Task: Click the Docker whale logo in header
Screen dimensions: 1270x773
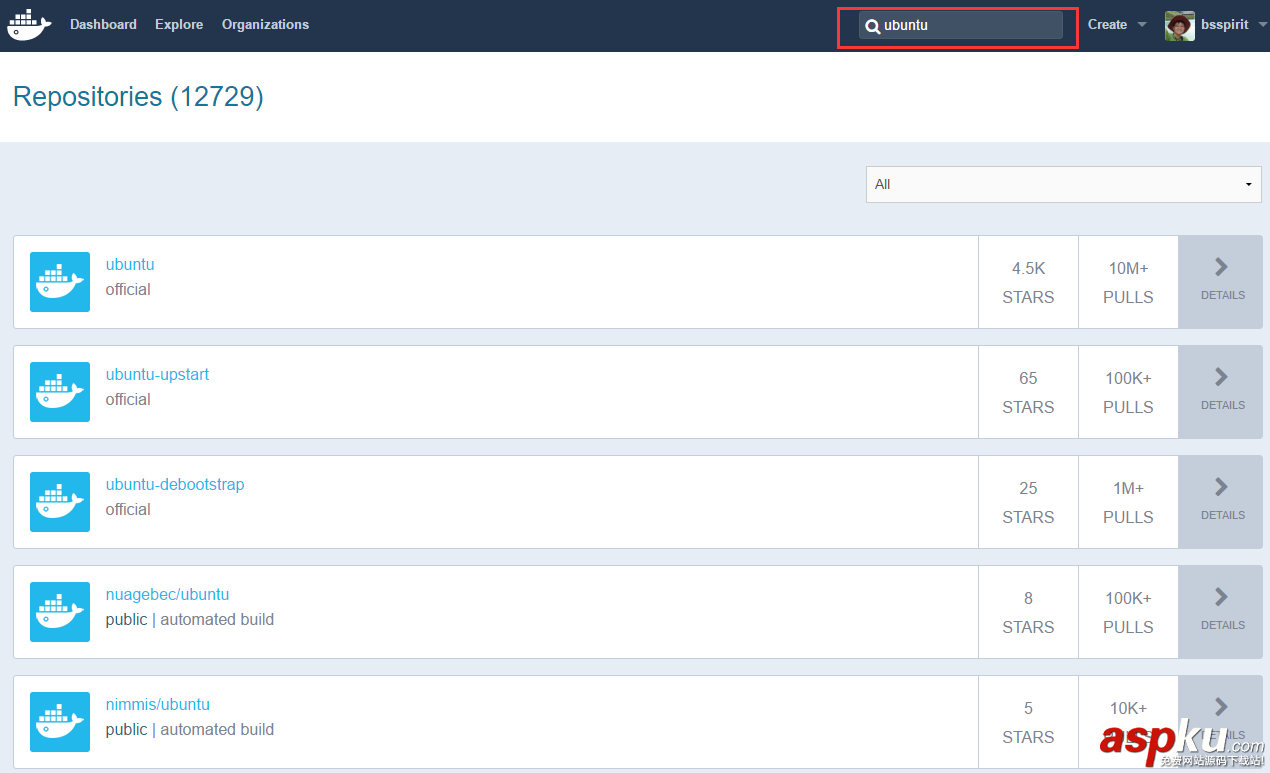Action: 29,24
